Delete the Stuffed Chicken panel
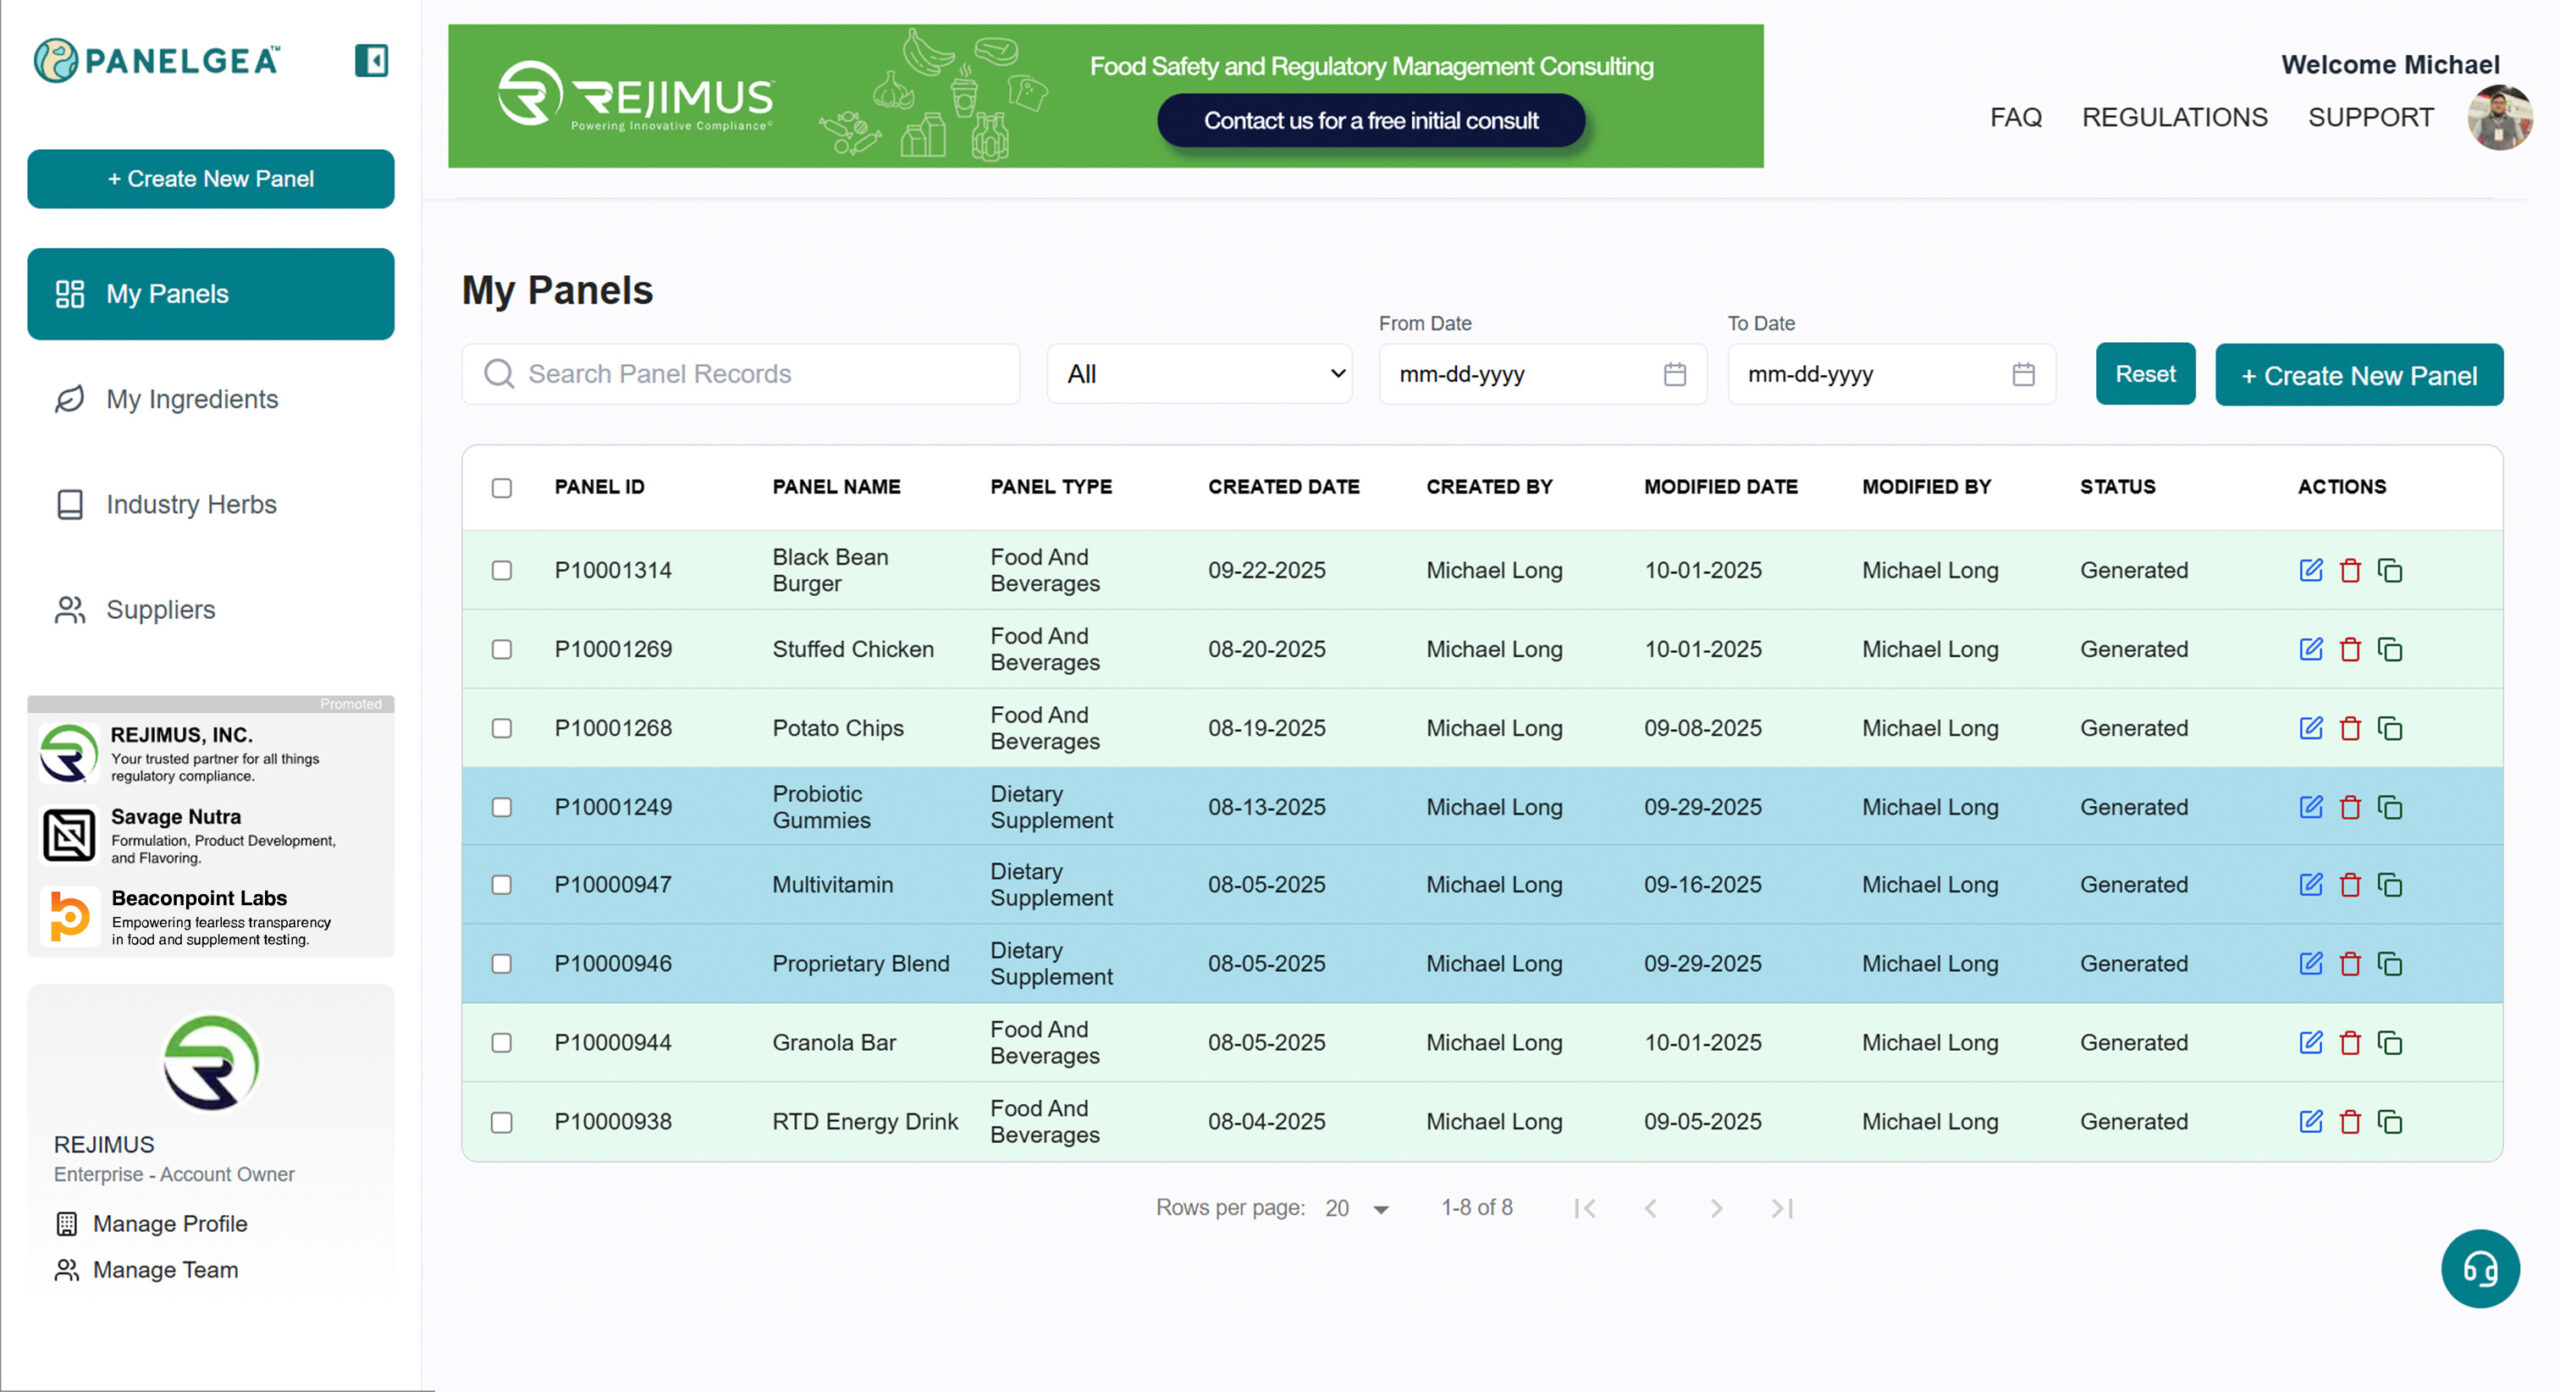 pos(2350,649)
